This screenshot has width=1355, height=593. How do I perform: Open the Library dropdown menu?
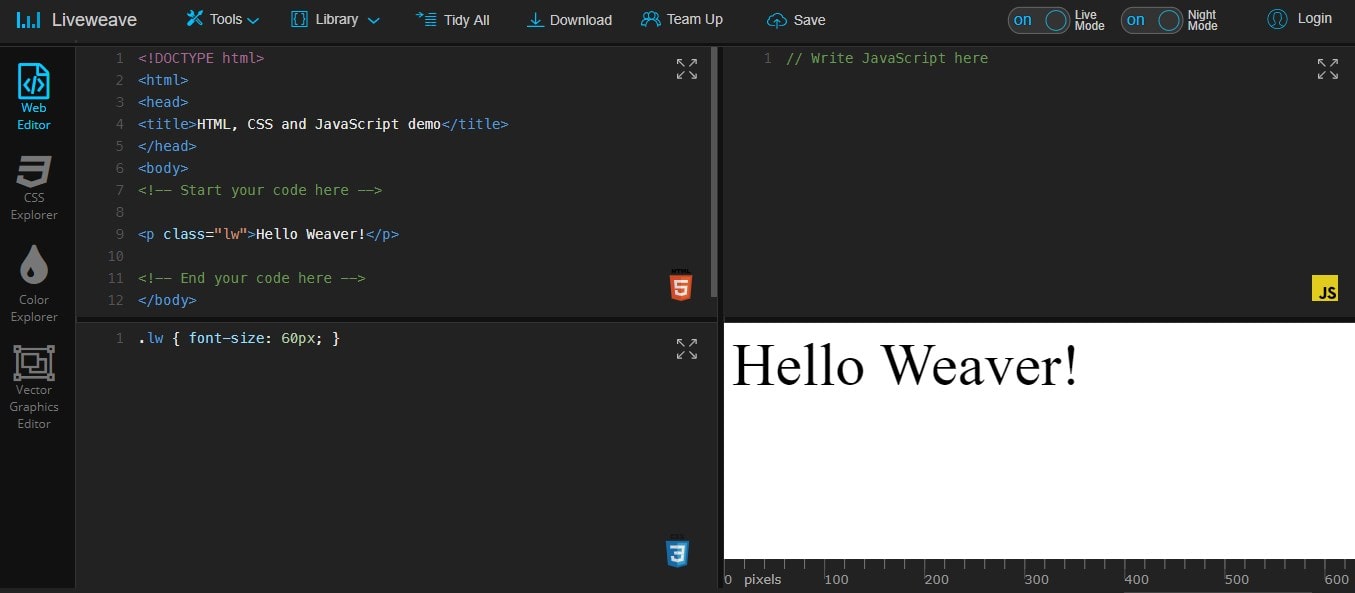point(334,19)
